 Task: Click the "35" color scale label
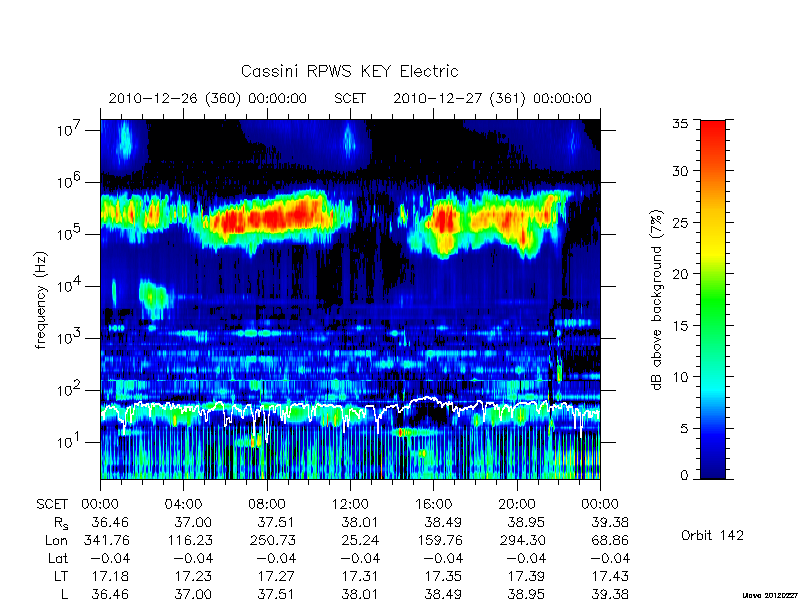[x=681, y=124]
